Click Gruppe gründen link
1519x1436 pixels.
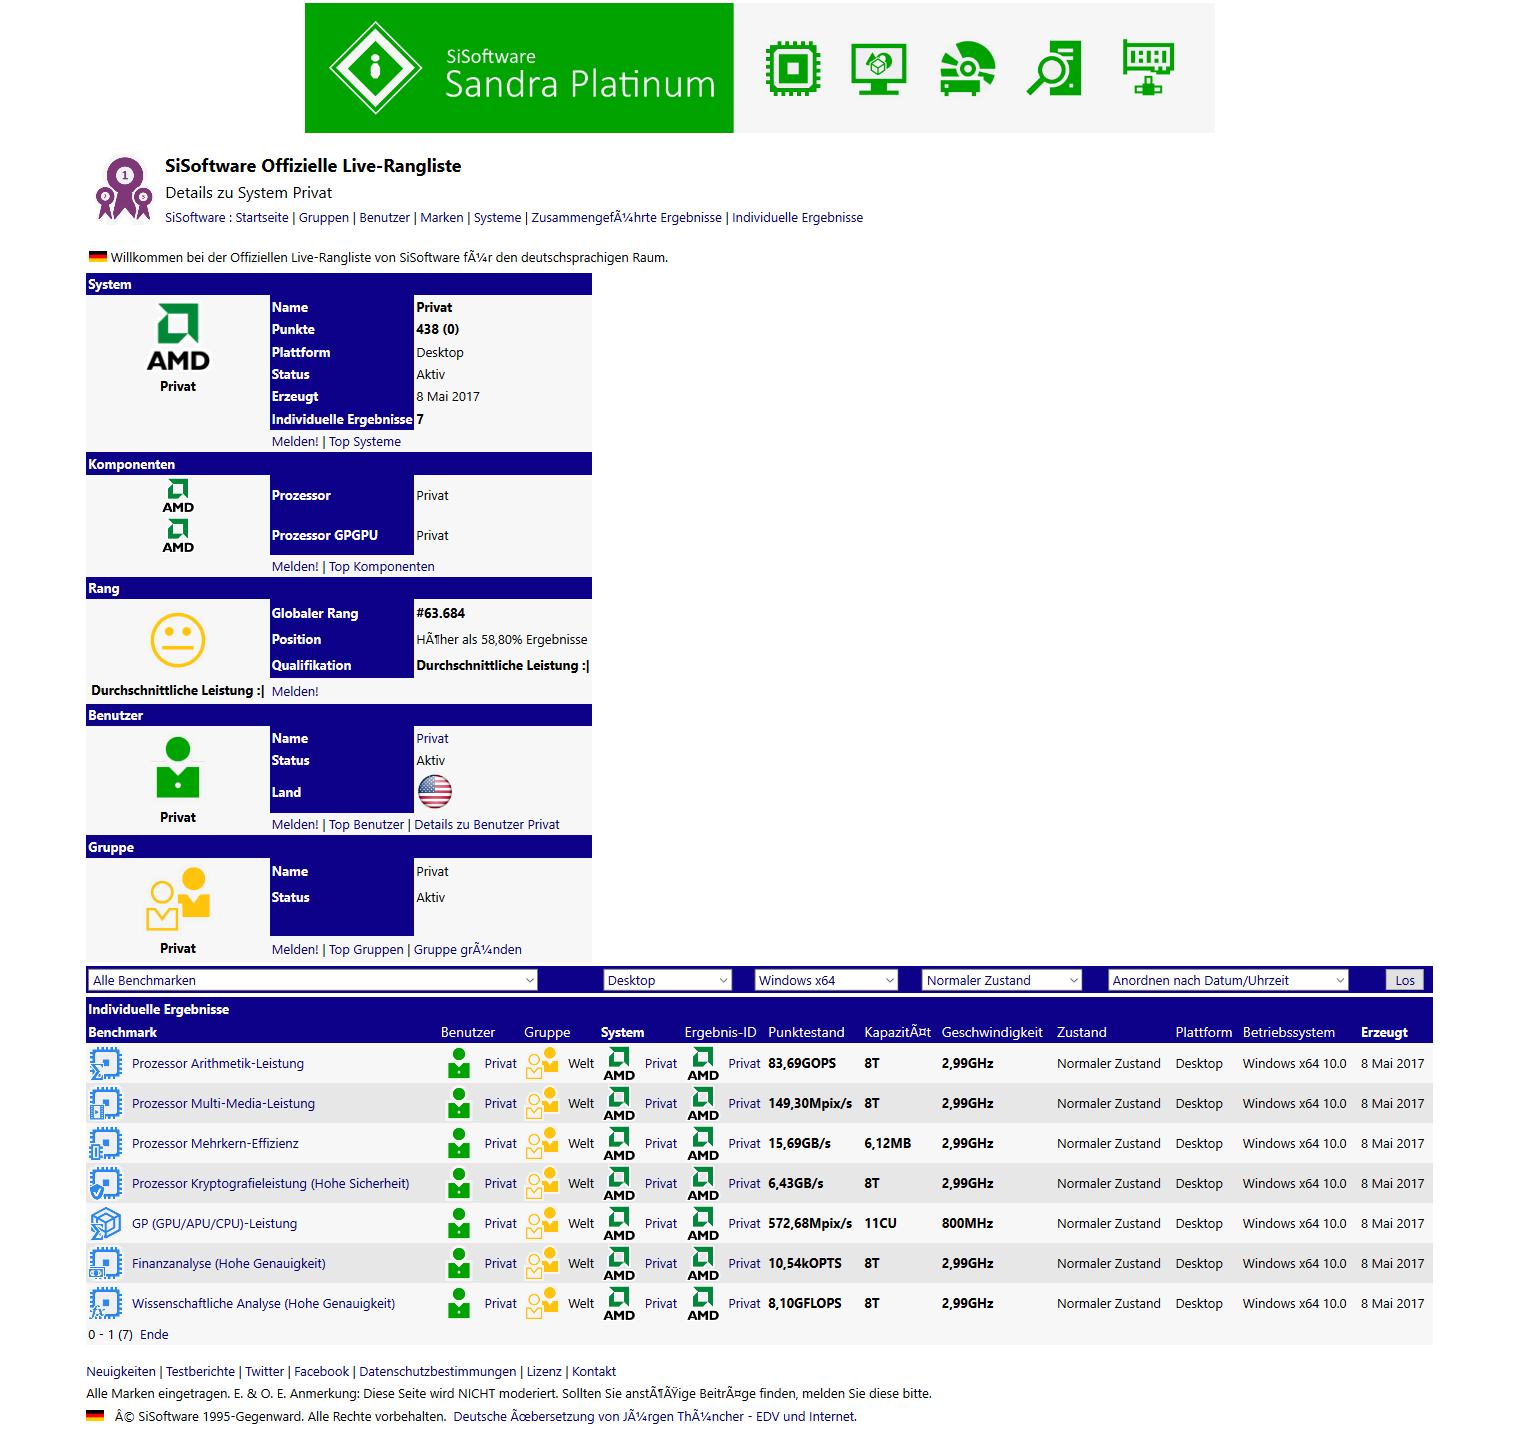468,949
